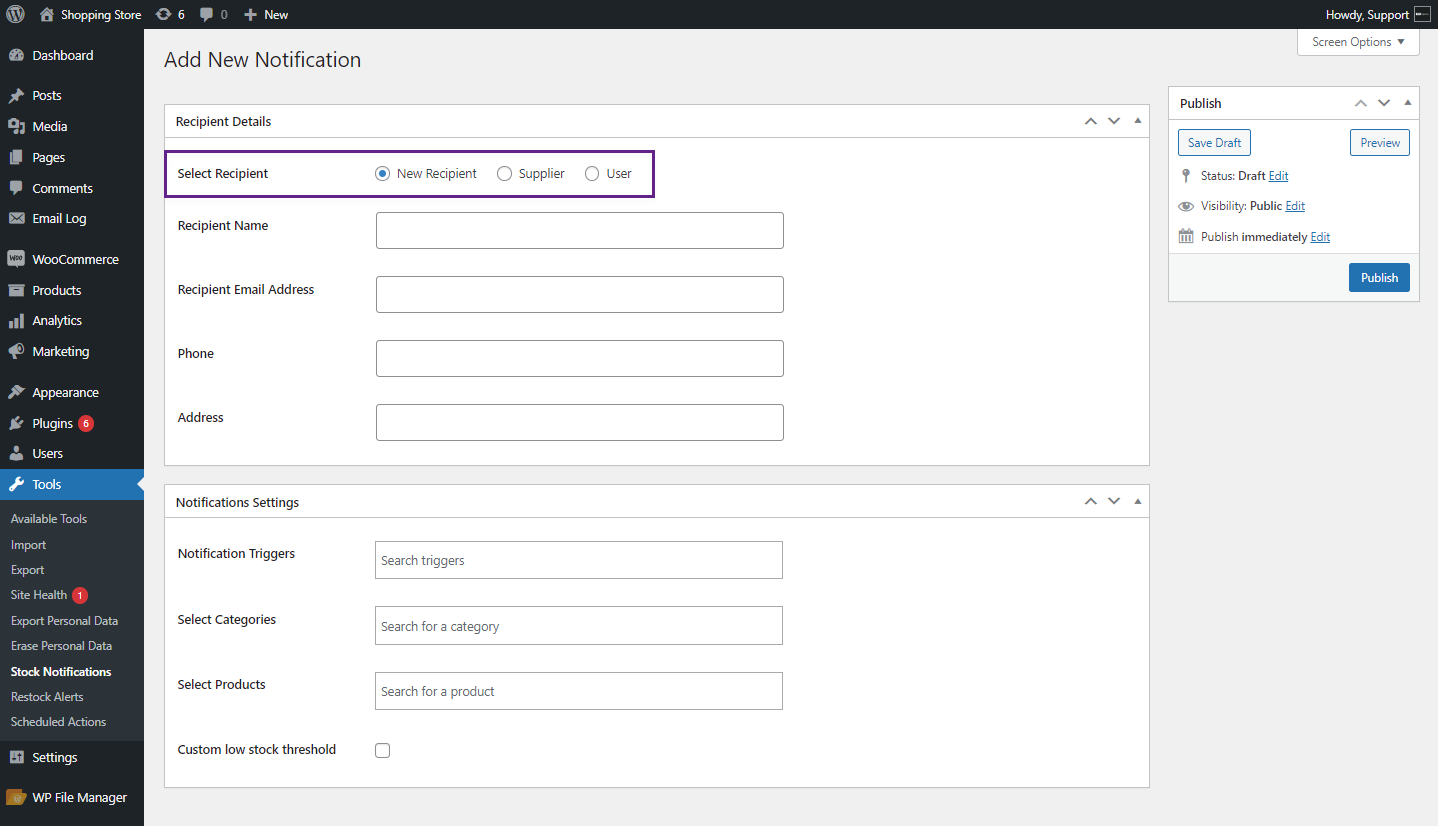Open Scheduled Actions submenu item
Image resolution: width=1438 pixels, height=826 pixels.
tap(58, 722)
